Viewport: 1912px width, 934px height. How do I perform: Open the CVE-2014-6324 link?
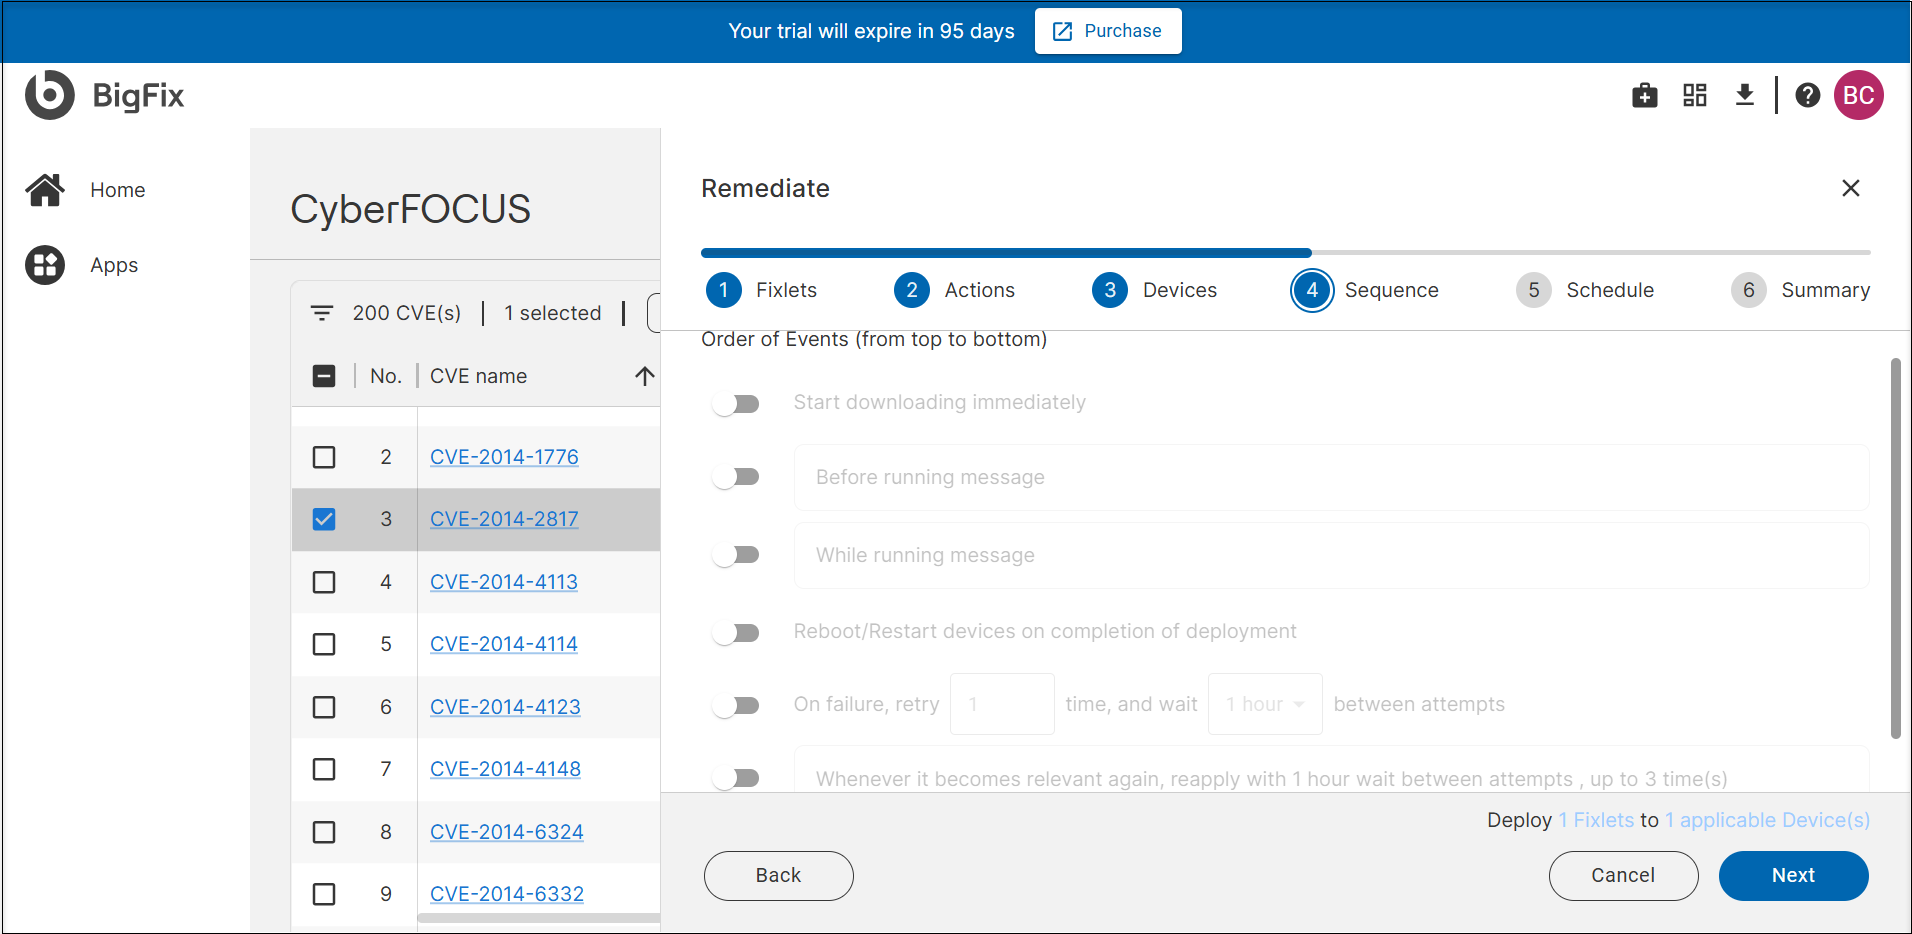coord(506,832)
